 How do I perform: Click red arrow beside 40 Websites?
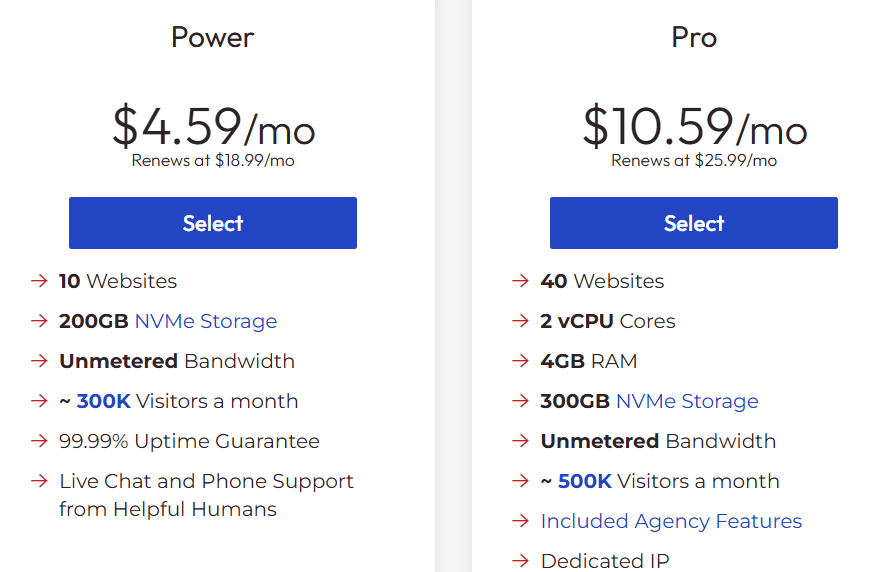point(520,281)
